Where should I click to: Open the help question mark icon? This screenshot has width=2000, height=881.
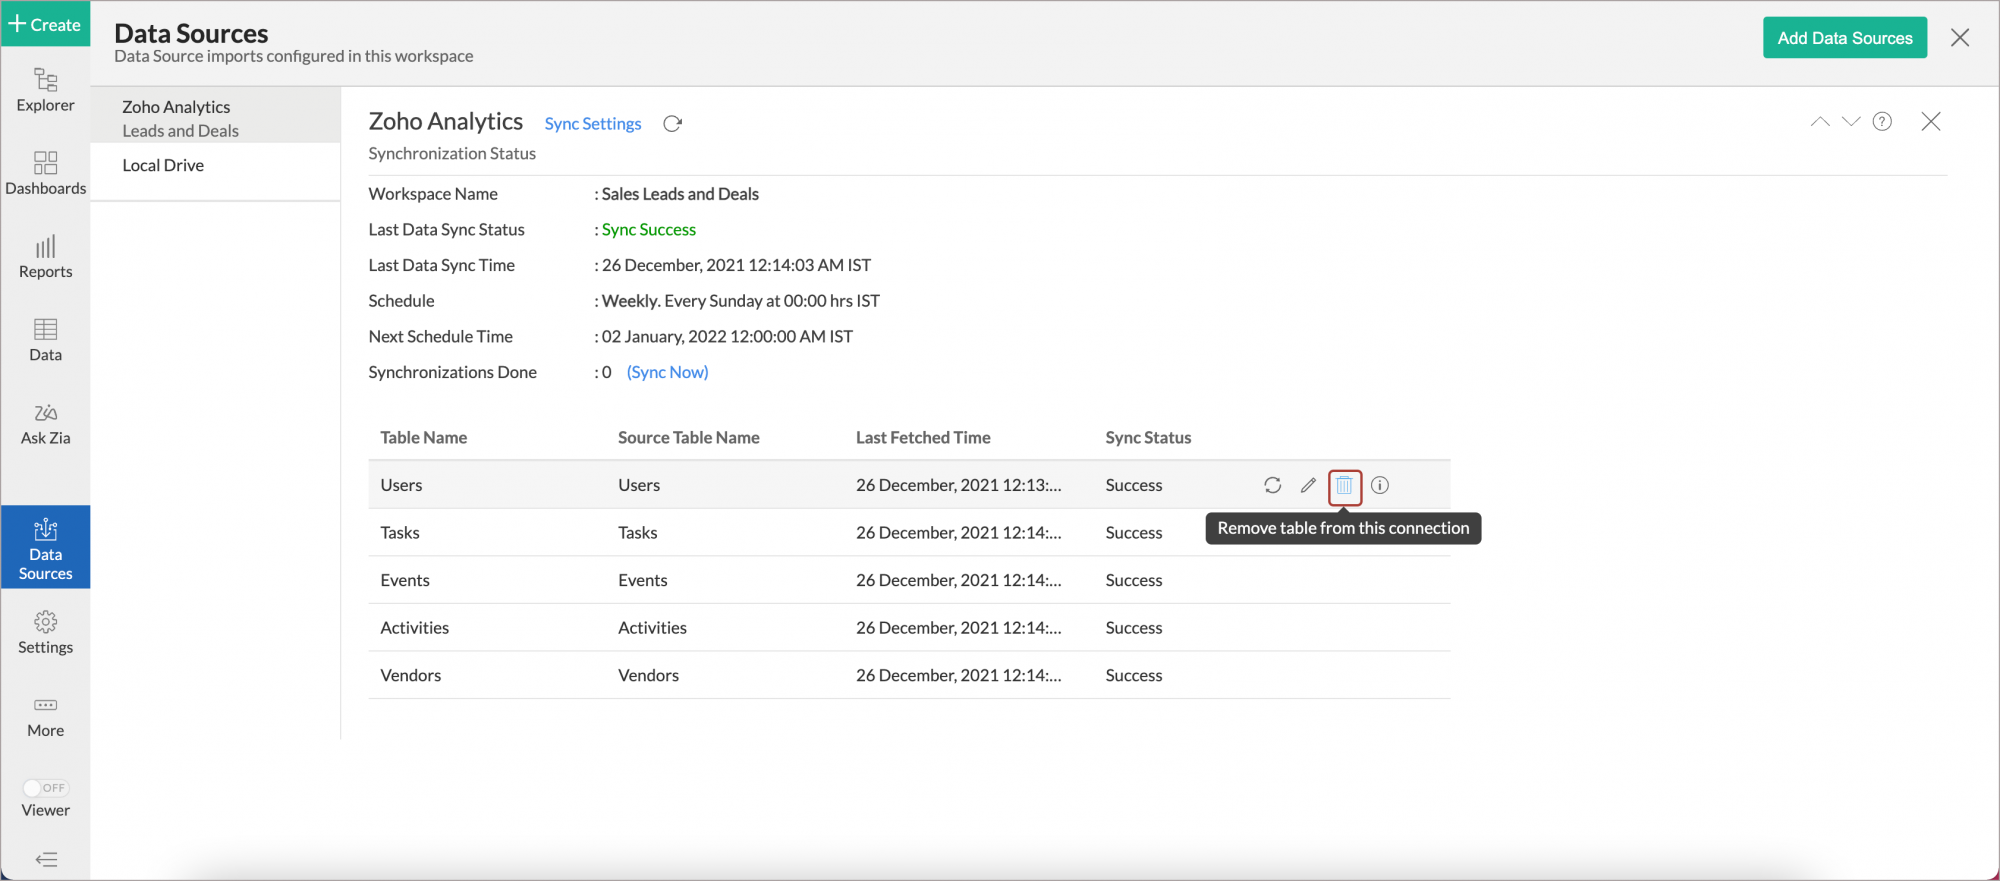pos(1882,122)
